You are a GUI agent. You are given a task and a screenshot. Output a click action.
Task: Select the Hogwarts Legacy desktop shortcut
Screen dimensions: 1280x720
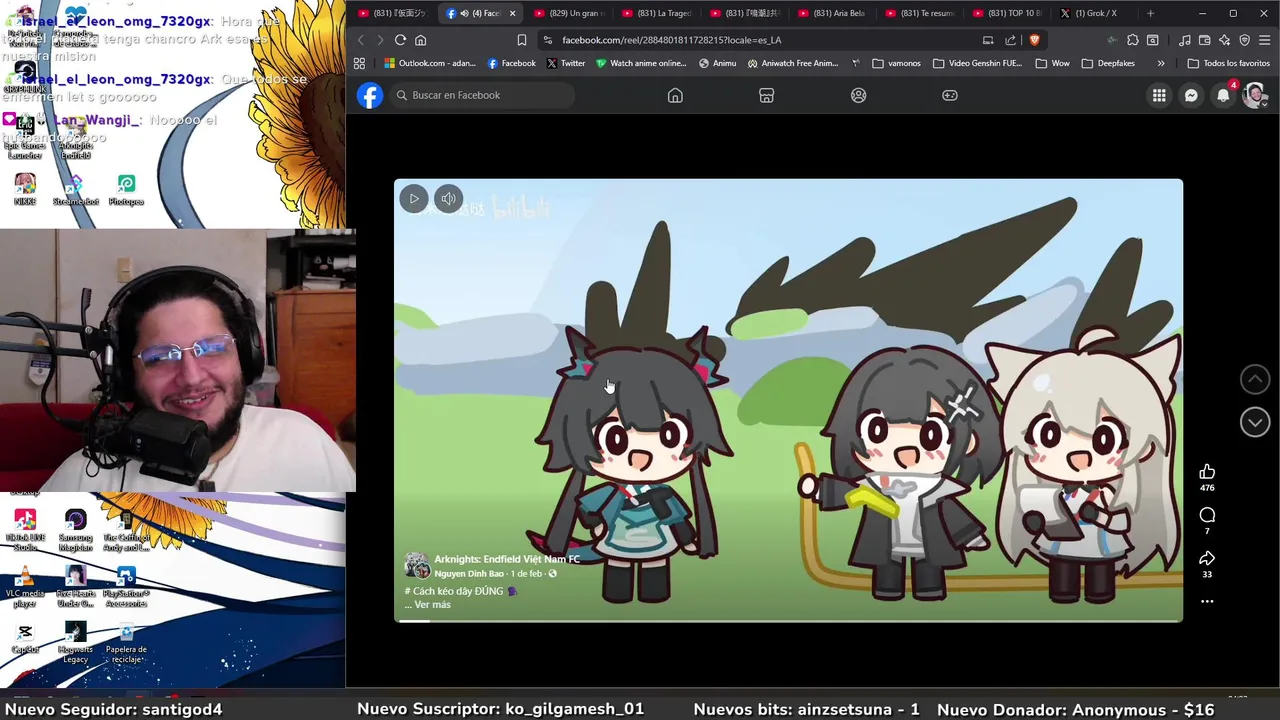76,642
